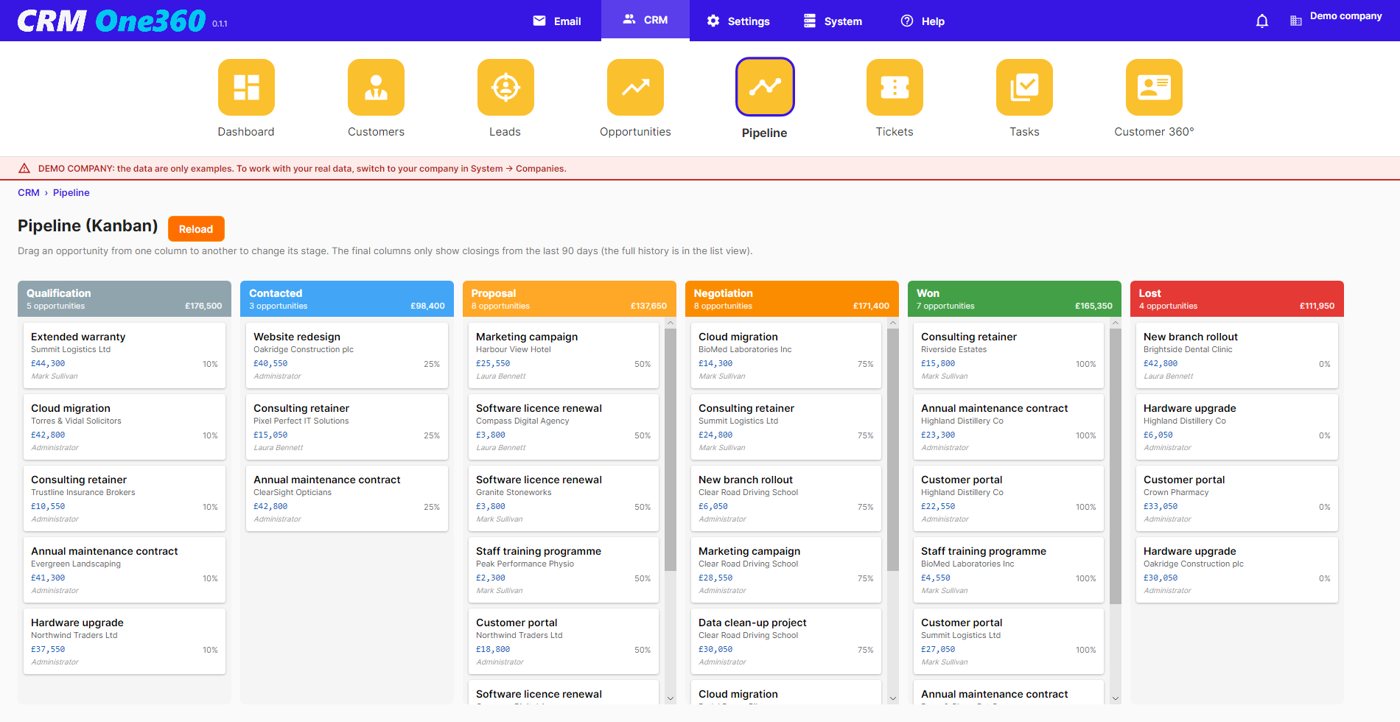Click the Proposal column scroll-down arrow
Image resolution: width=1400 pixels, height=722 pixels.
pyautogui.click(x=670, y=698)
